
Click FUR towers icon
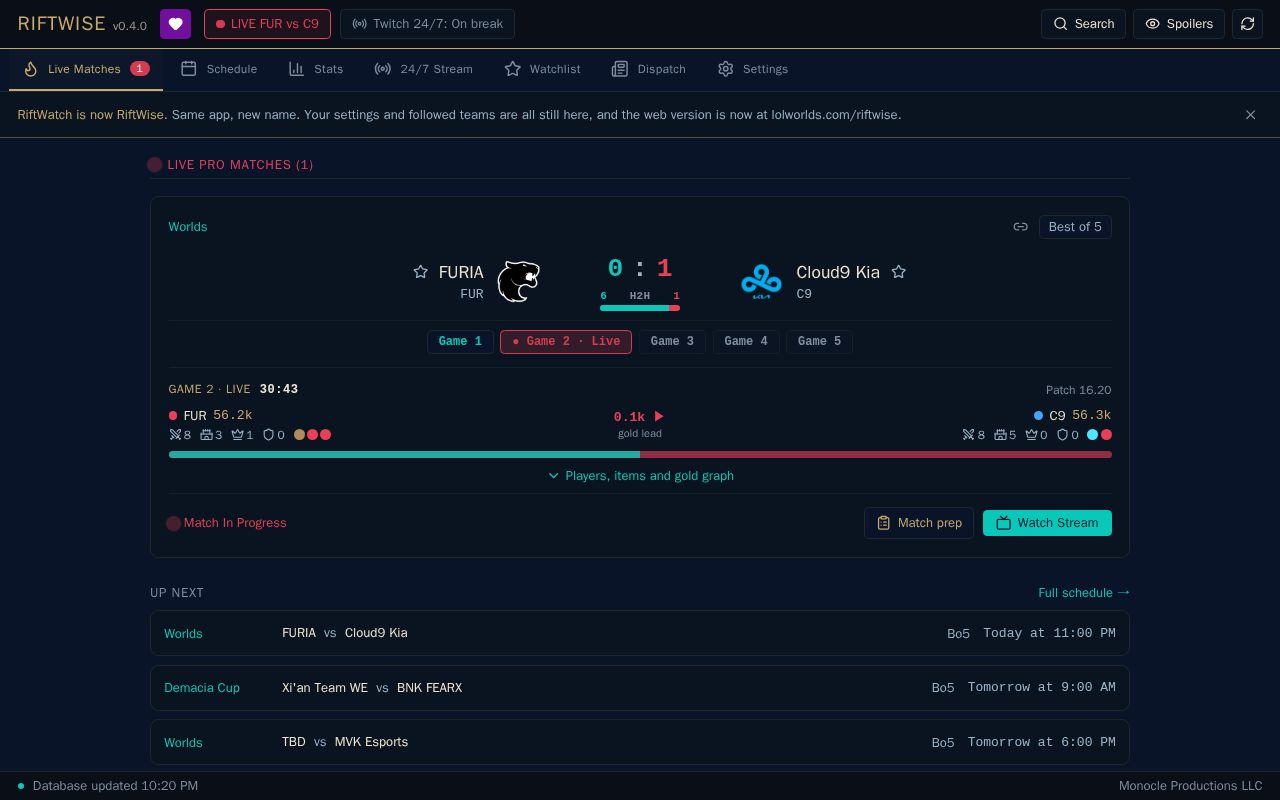point(206,435)
